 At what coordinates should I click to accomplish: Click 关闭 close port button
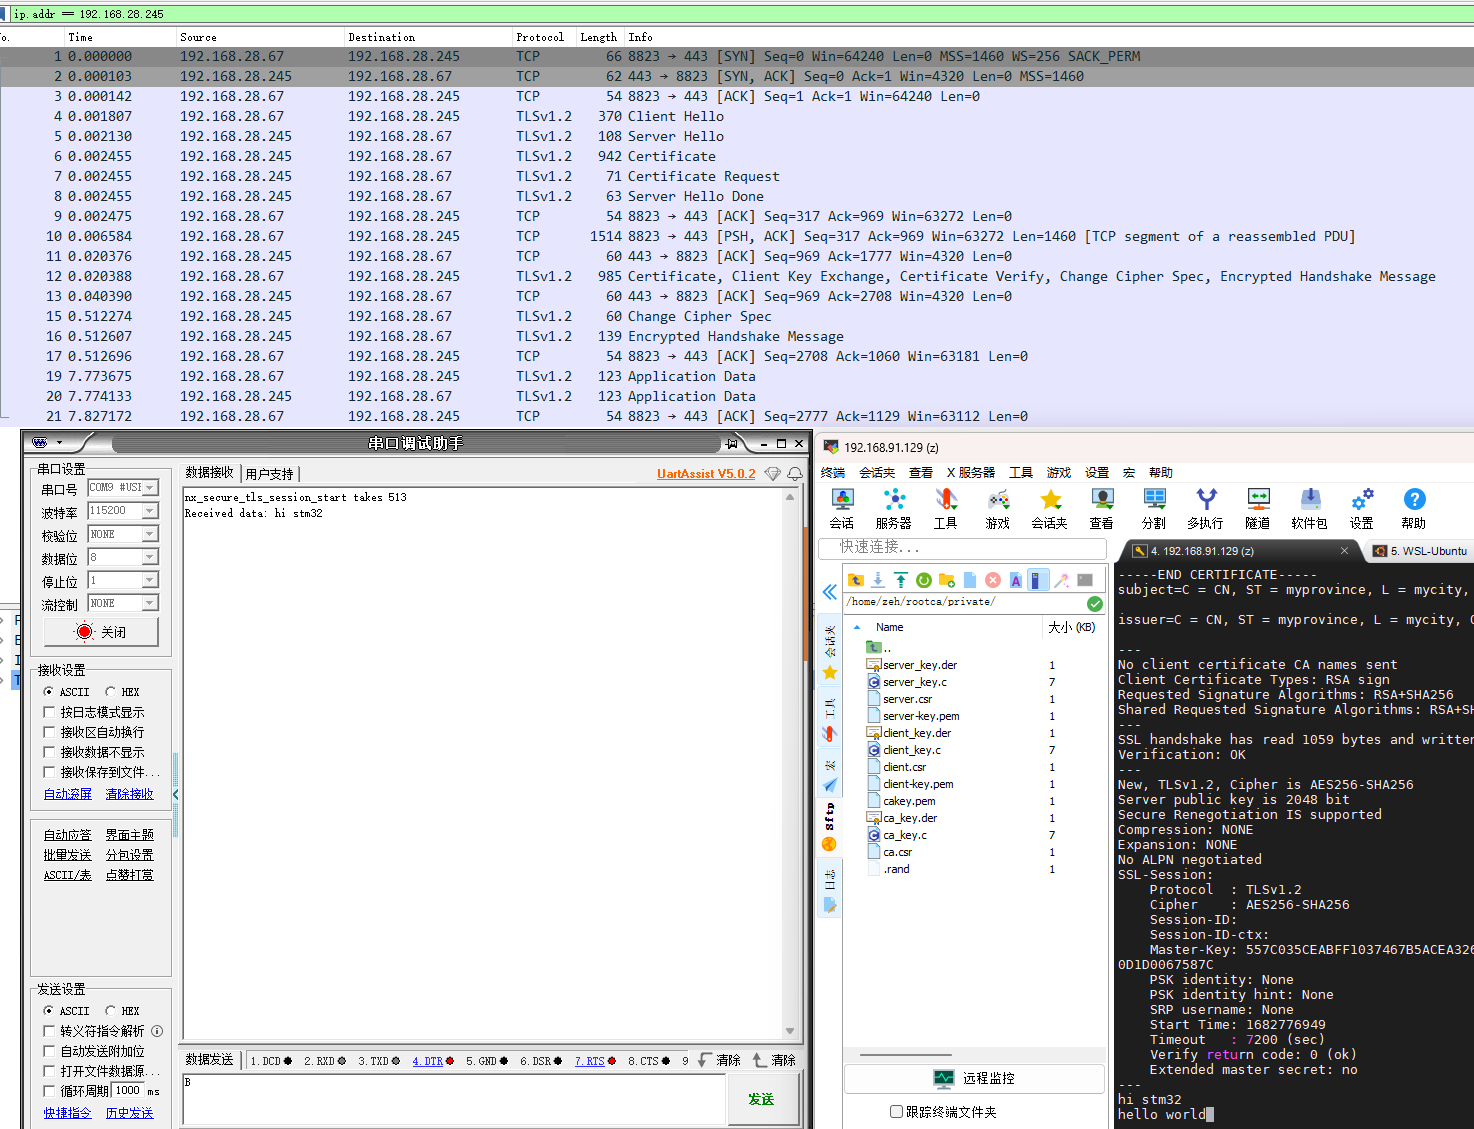(101, 632)
